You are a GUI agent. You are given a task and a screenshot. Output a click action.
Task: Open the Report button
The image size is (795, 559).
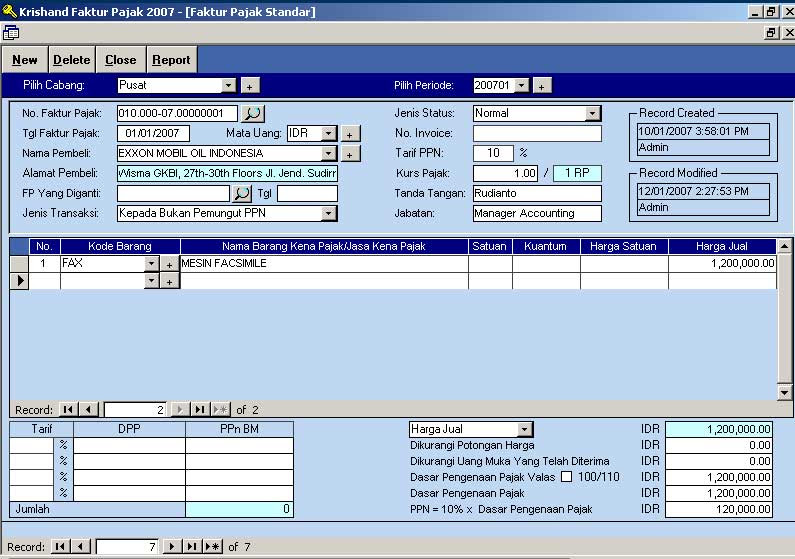[171, 60]
